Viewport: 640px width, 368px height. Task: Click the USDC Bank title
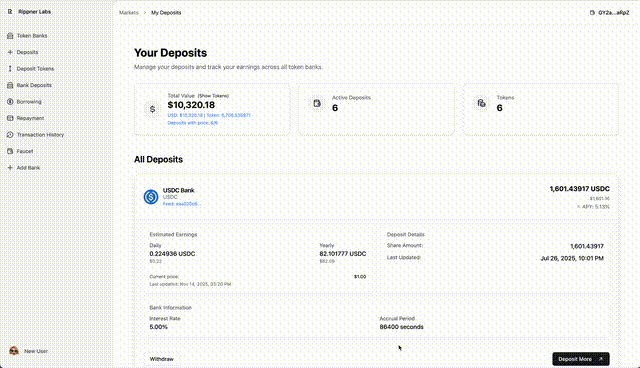(x=178, y=190)
